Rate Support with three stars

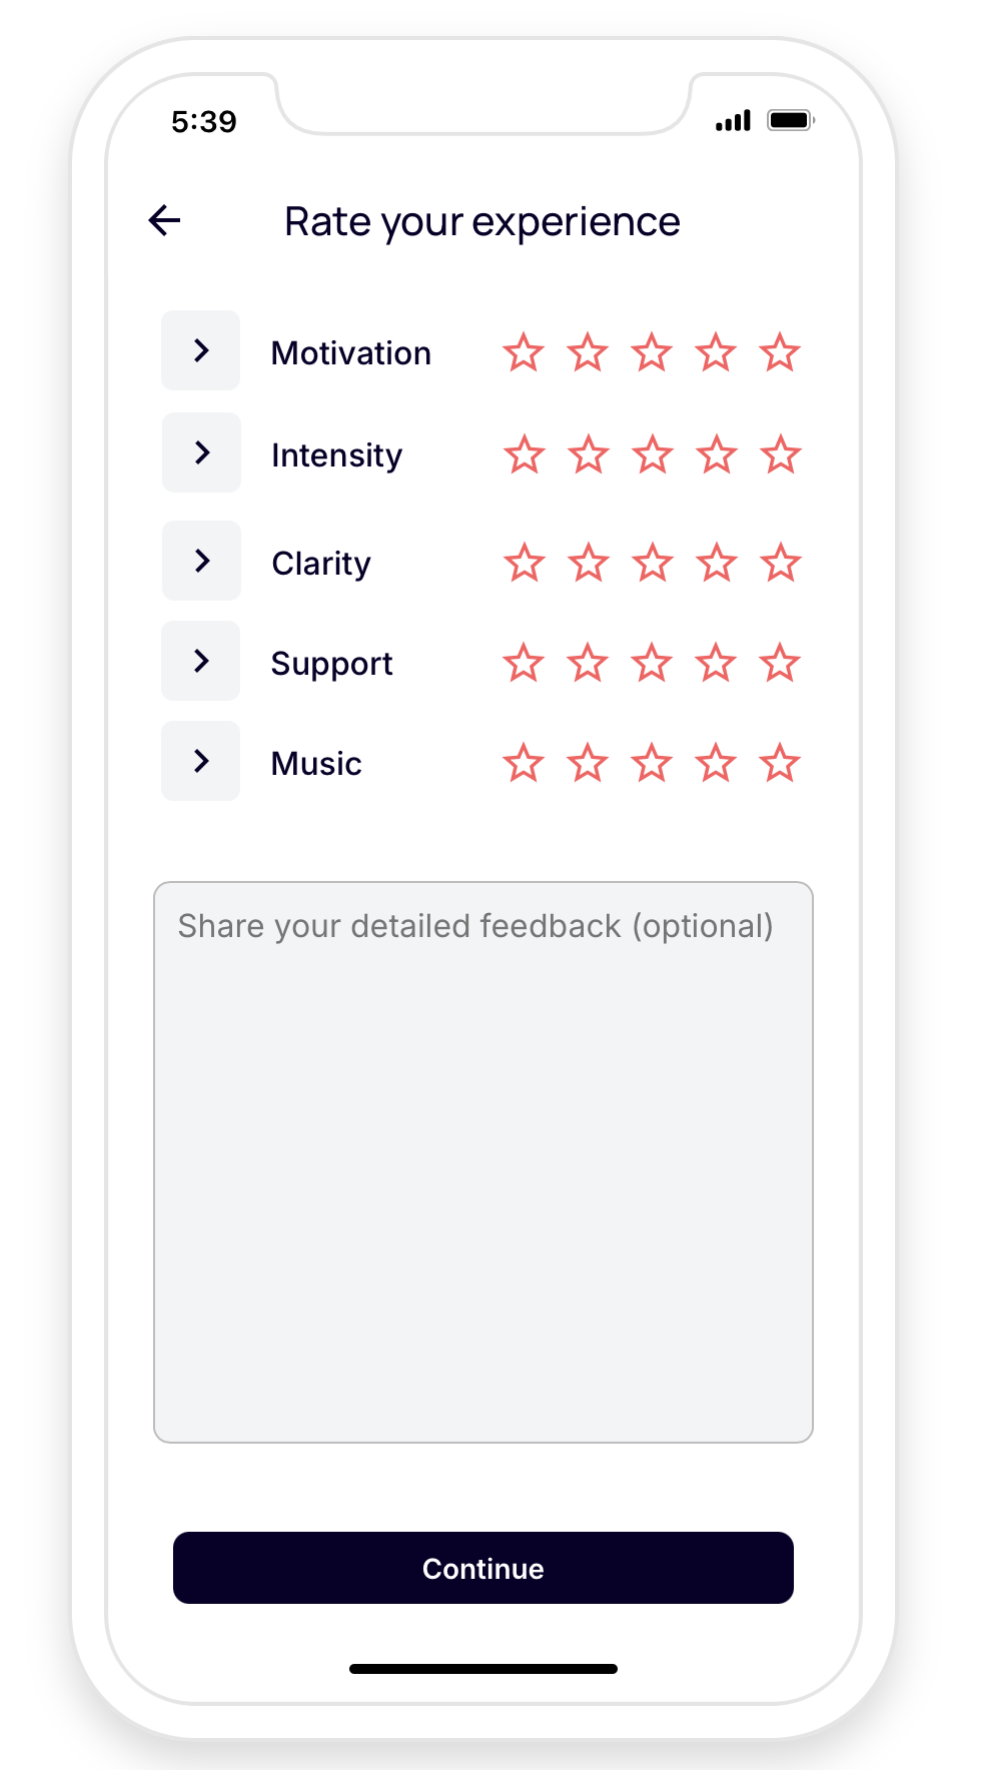click(651, 663)
